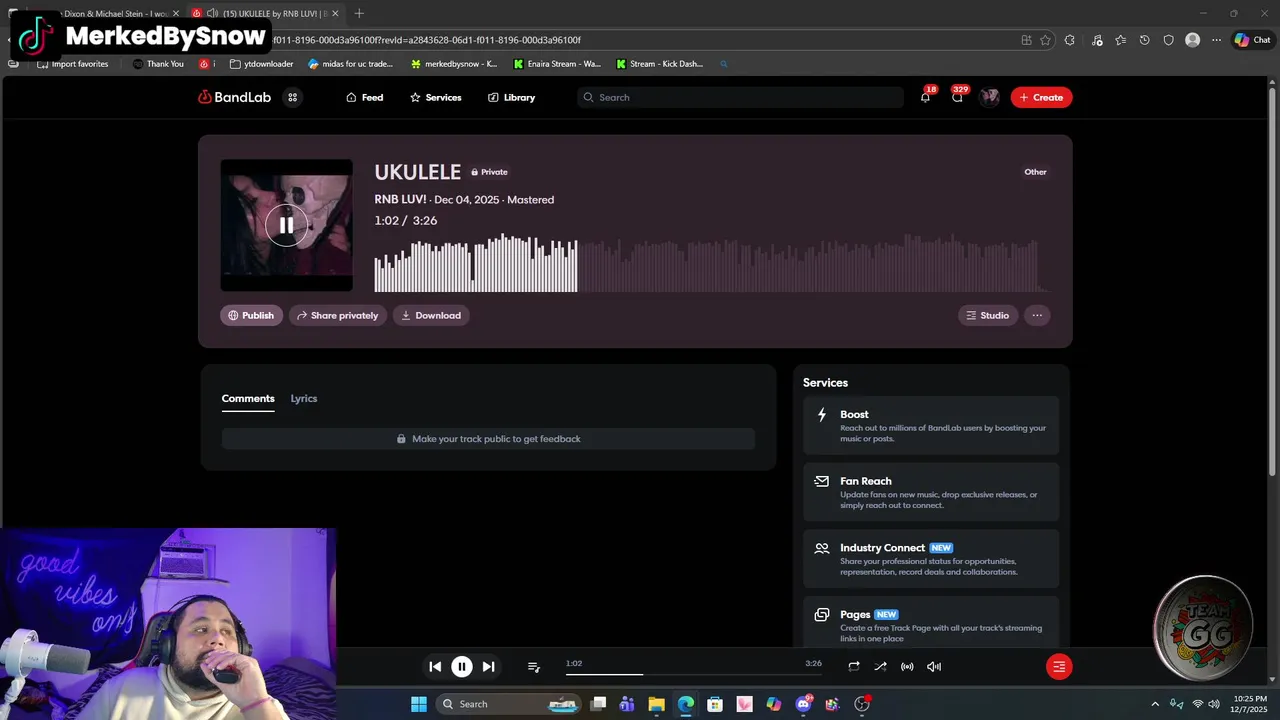Seek on the bottom player progress bar
This screenshot has width=1280, height=720.
tap(694, 674)
